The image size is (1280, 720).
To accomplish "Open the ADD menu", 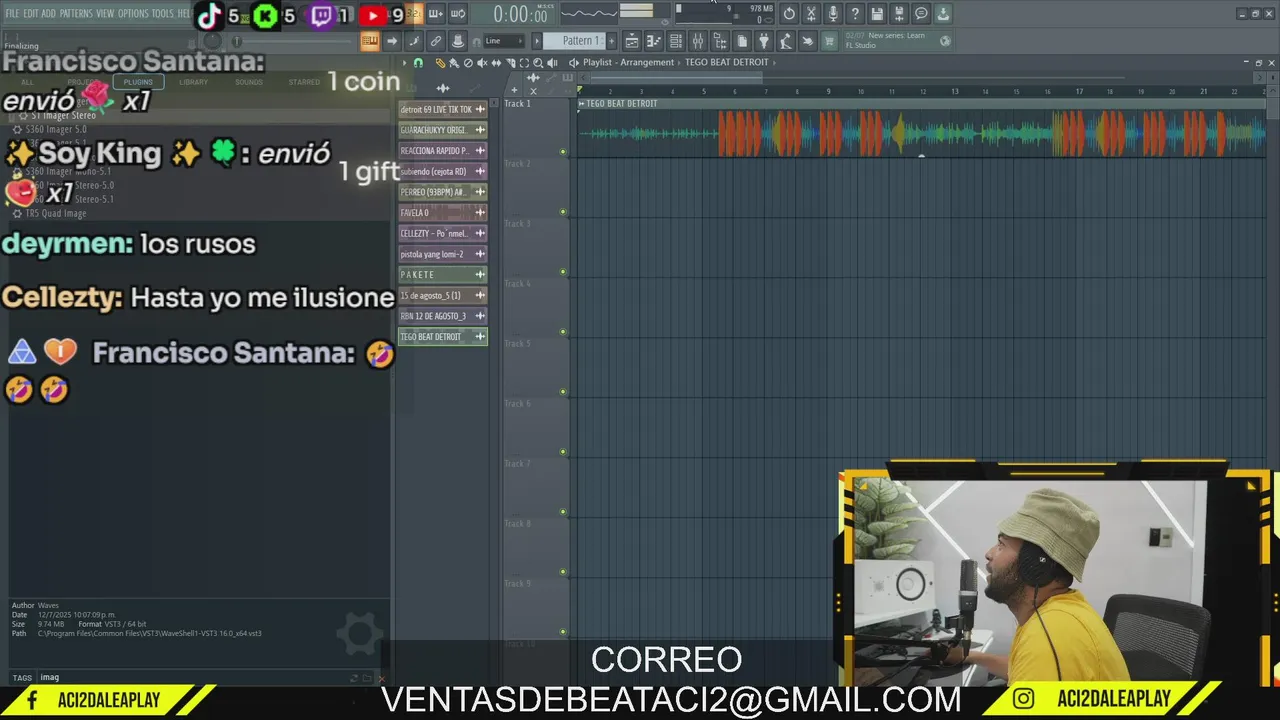I will 48,14.
